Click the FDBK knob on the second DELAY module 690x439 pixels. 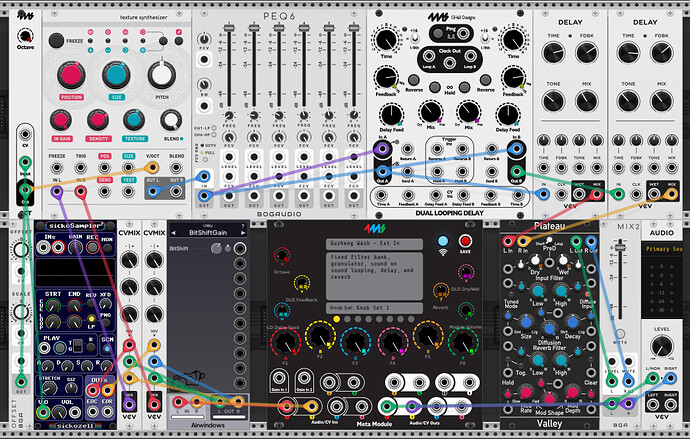[661, 53]
